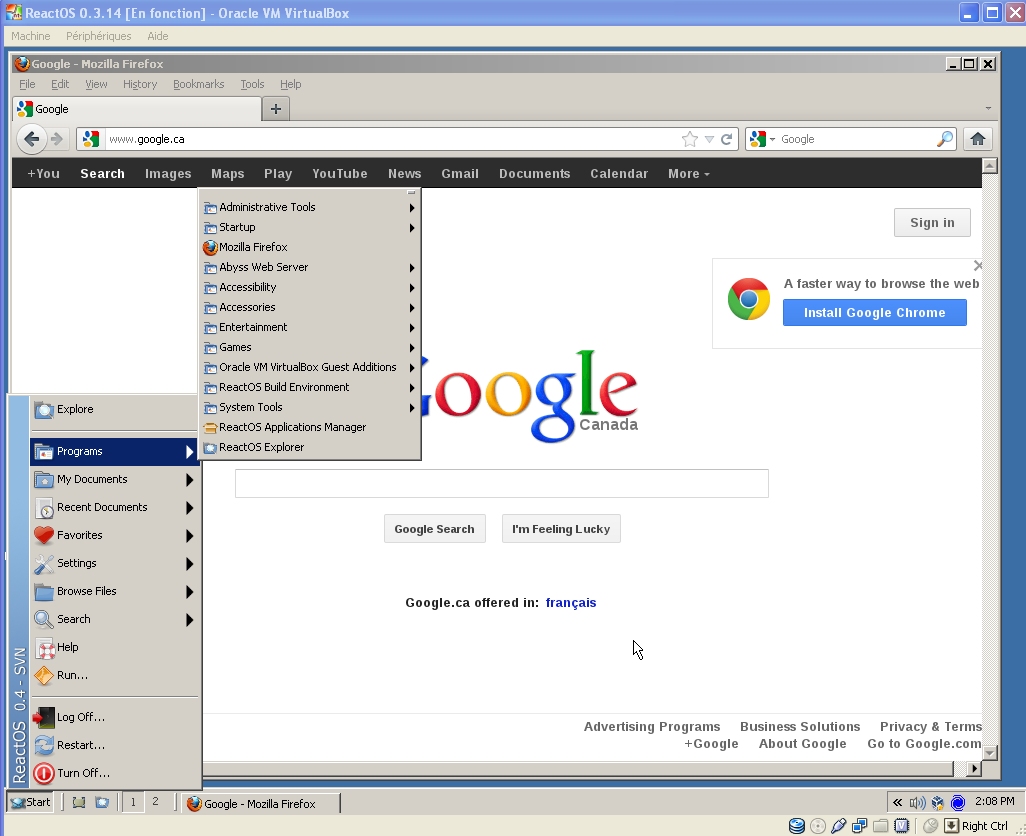The height and width of the screenshot is (836, 1026).
Task: Click the VirtualBox USB status icon
Action: point(838,826)
